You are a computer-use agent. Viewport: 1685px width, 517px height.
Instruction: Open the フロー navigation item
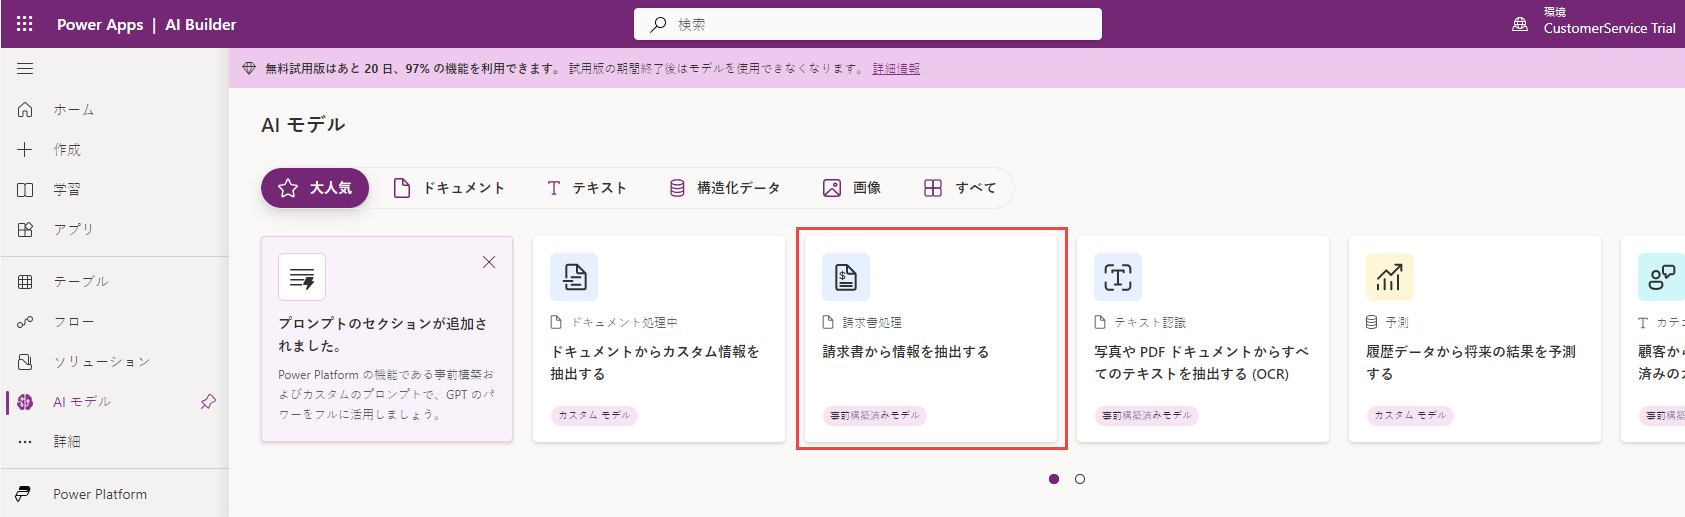click(x=115, y=322)
